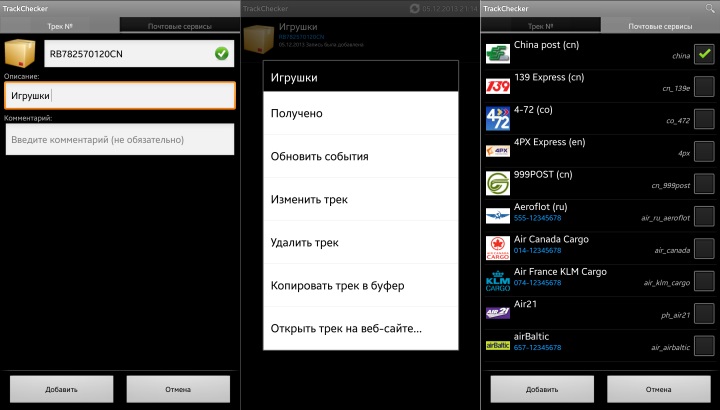Select Почтовые сервисы tab in the right panel
This screenshot has height=410, width=720.
660,26
